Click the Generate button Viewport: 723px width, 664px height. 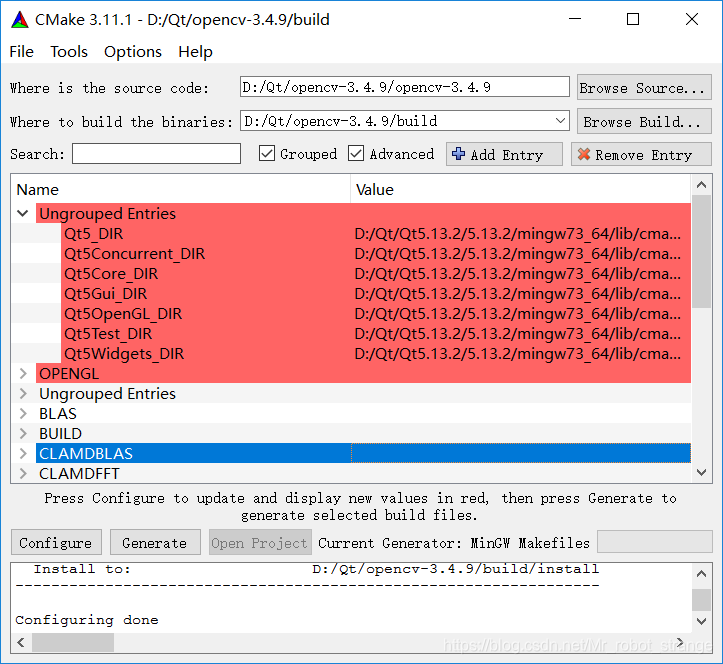coord(155,543)
